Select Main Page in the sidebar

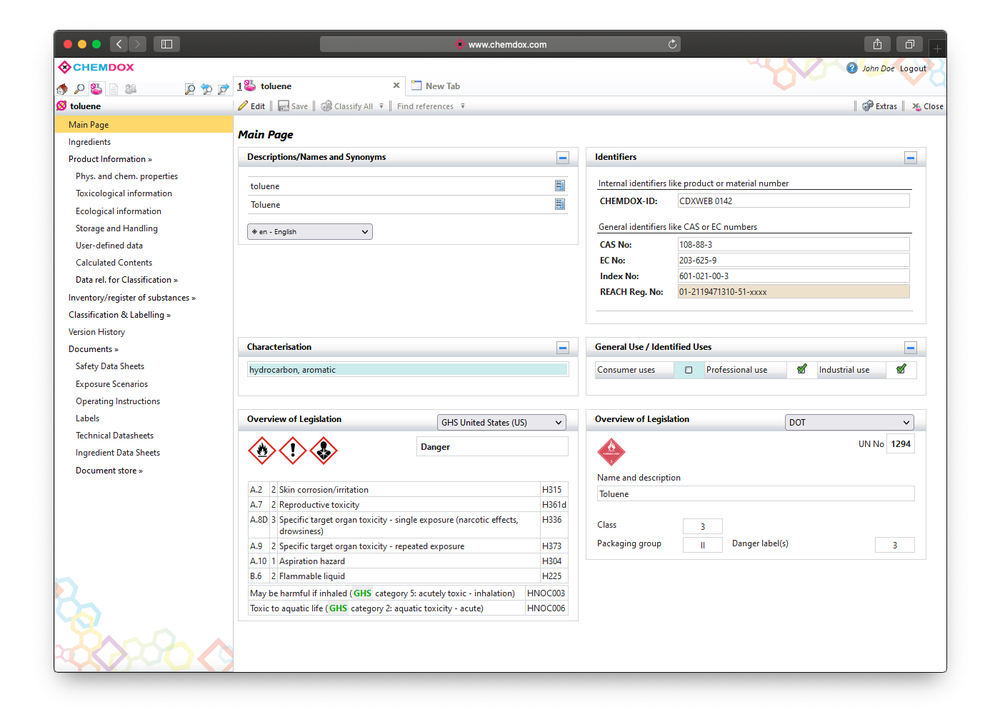tap(144, 124)
